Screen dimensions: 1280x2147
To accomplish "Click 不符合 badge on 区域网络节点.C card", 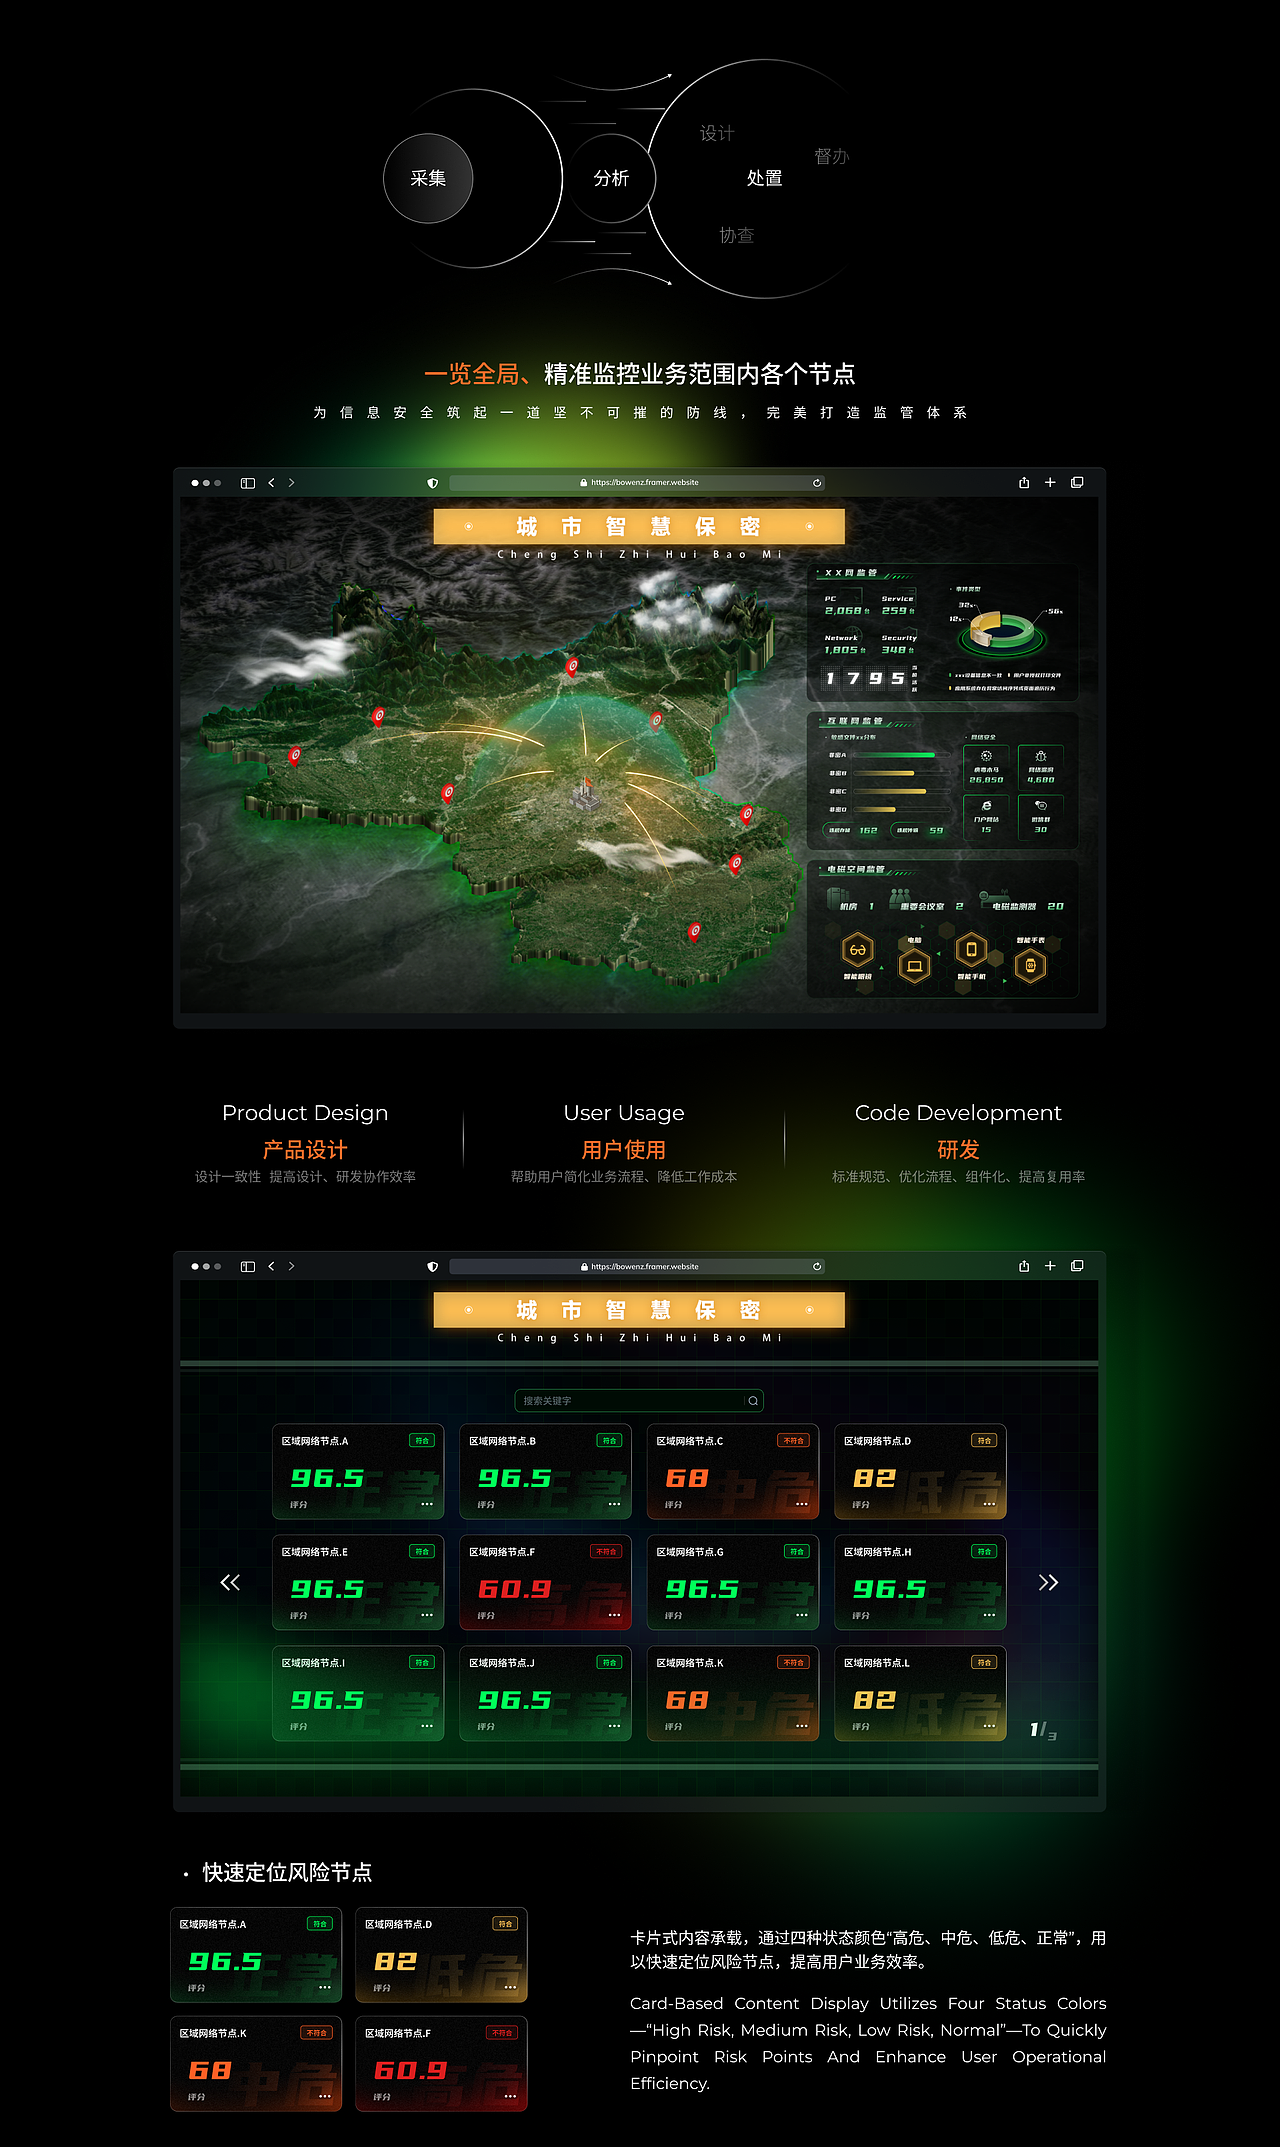I will coord(793,1441).
